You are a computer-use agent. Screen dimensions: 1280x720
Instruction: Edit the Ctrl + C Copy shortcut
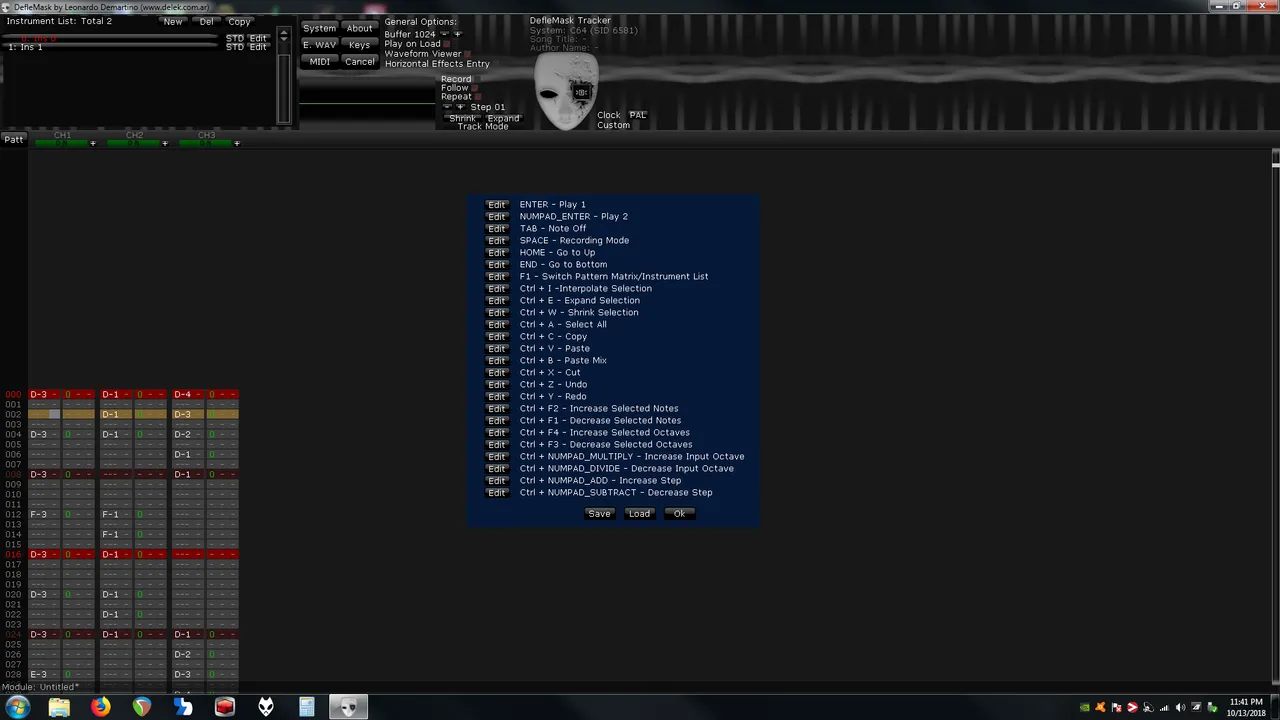tap(497, 337)
